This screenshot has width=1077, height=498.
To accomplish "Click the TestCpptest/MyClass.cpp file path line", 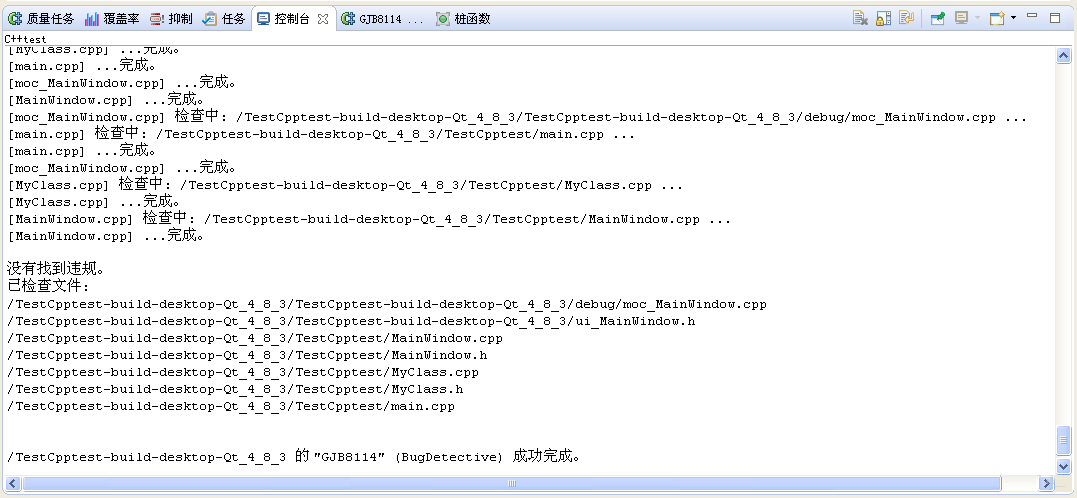I will pyautogui.click(x=243, y=372).
